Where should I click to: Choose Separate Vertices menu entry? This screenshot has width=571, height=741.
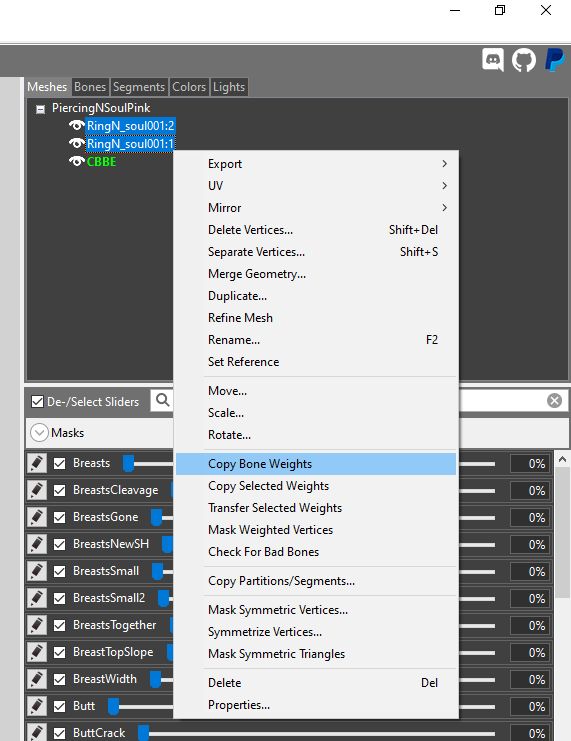[316, 251]
